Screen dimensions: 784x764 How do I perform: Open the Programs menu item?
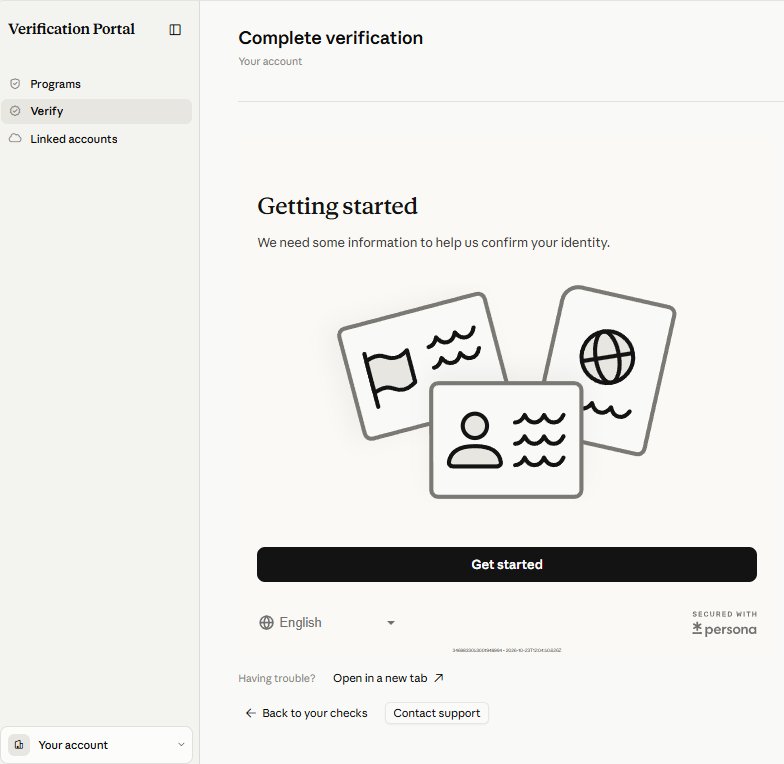pos(96,84)
